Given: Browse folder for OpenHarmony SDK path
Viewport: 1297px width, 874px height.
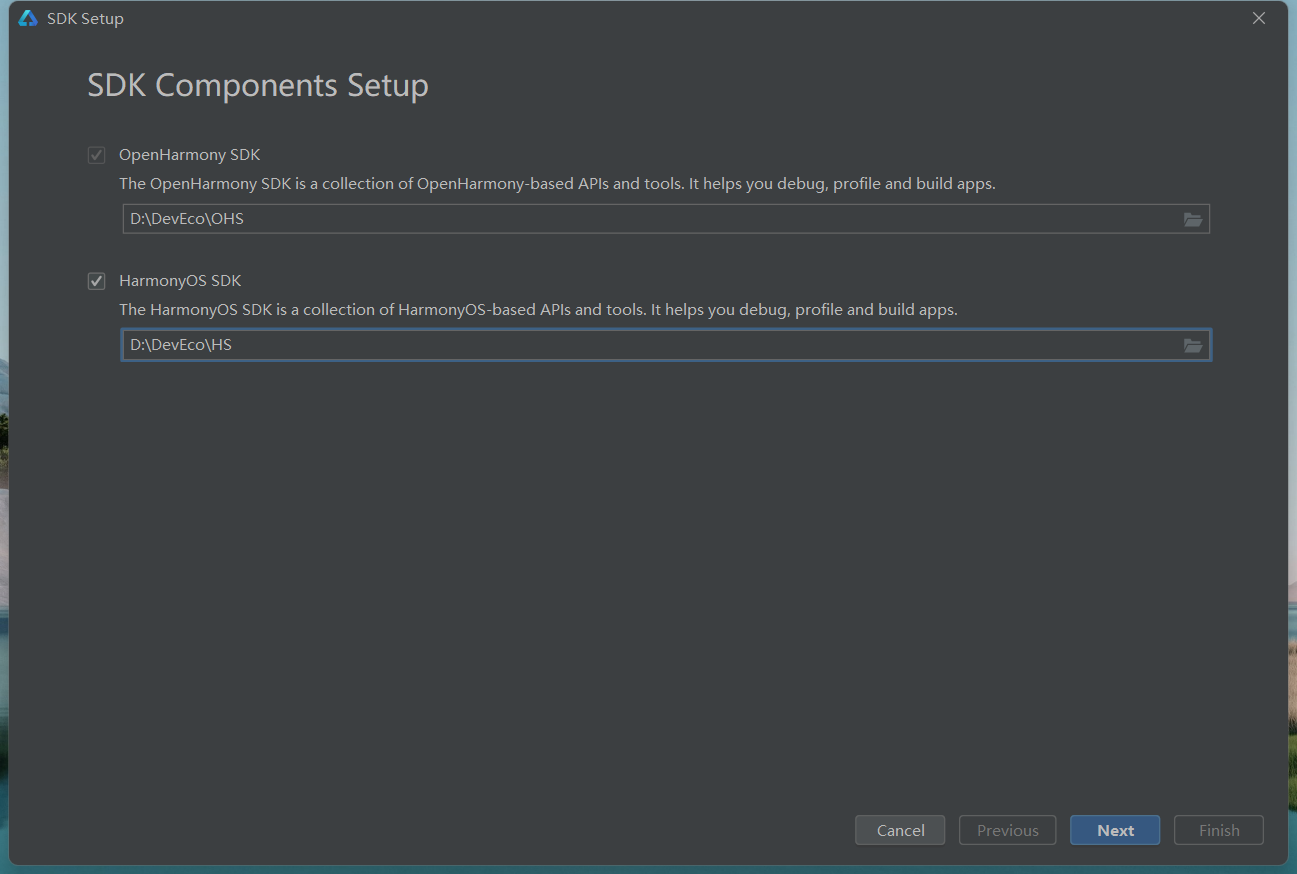Looking at the screenshot, I should (1192, 219).
